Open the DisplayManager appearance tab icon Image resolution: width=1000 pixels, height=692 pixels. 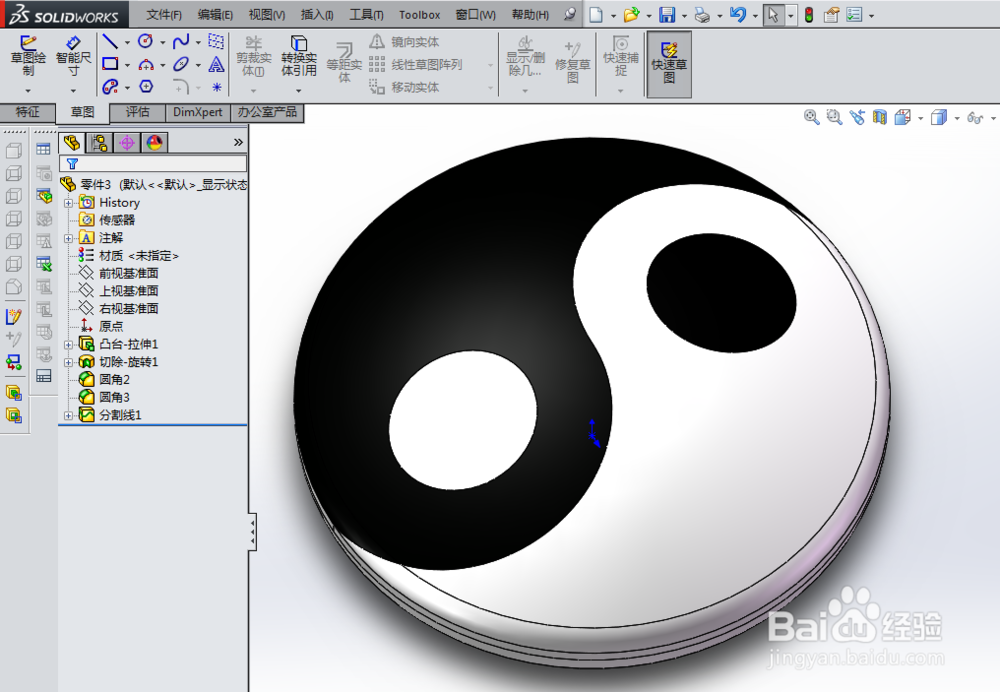[154, 142]
